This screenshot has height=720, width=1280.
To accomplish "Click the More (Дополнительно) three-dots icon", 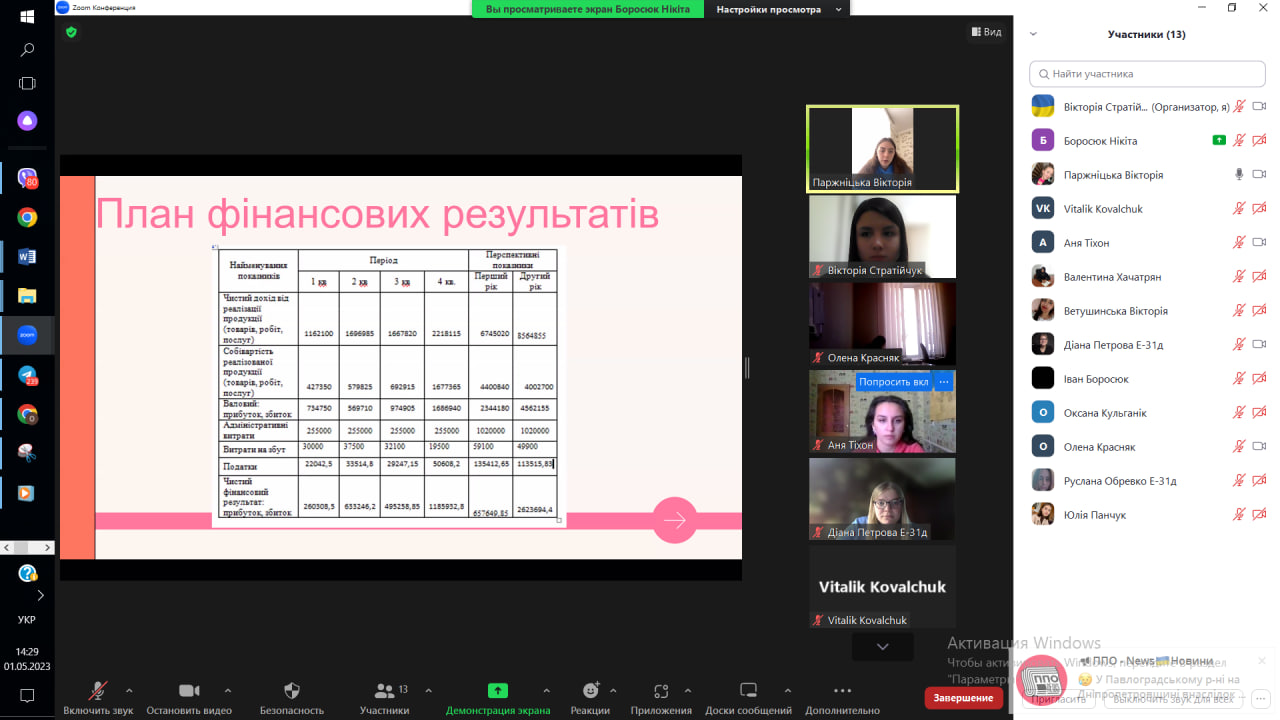I will pos(842,691).
